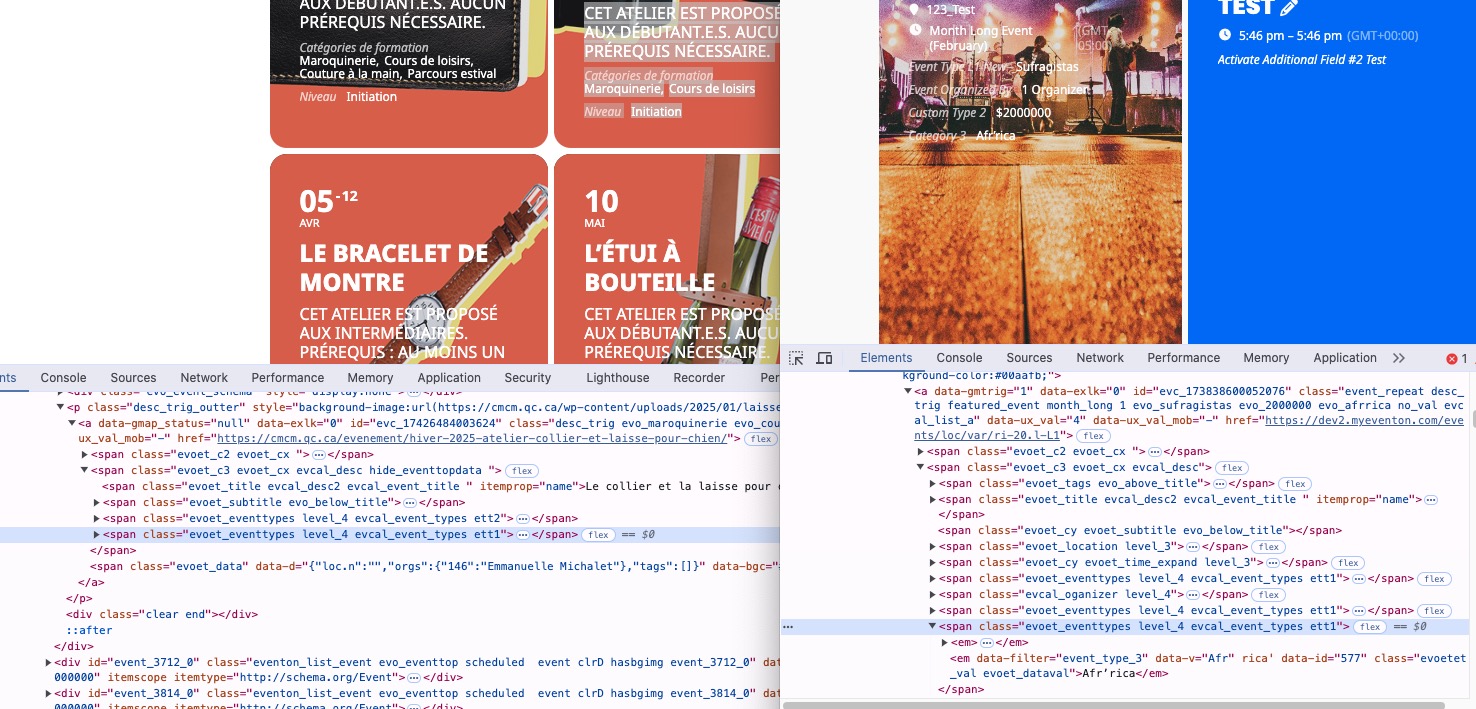Click the highlighted Initiation level label
Viewport: 1476px width, 709px height.
(x=656, y=112)
